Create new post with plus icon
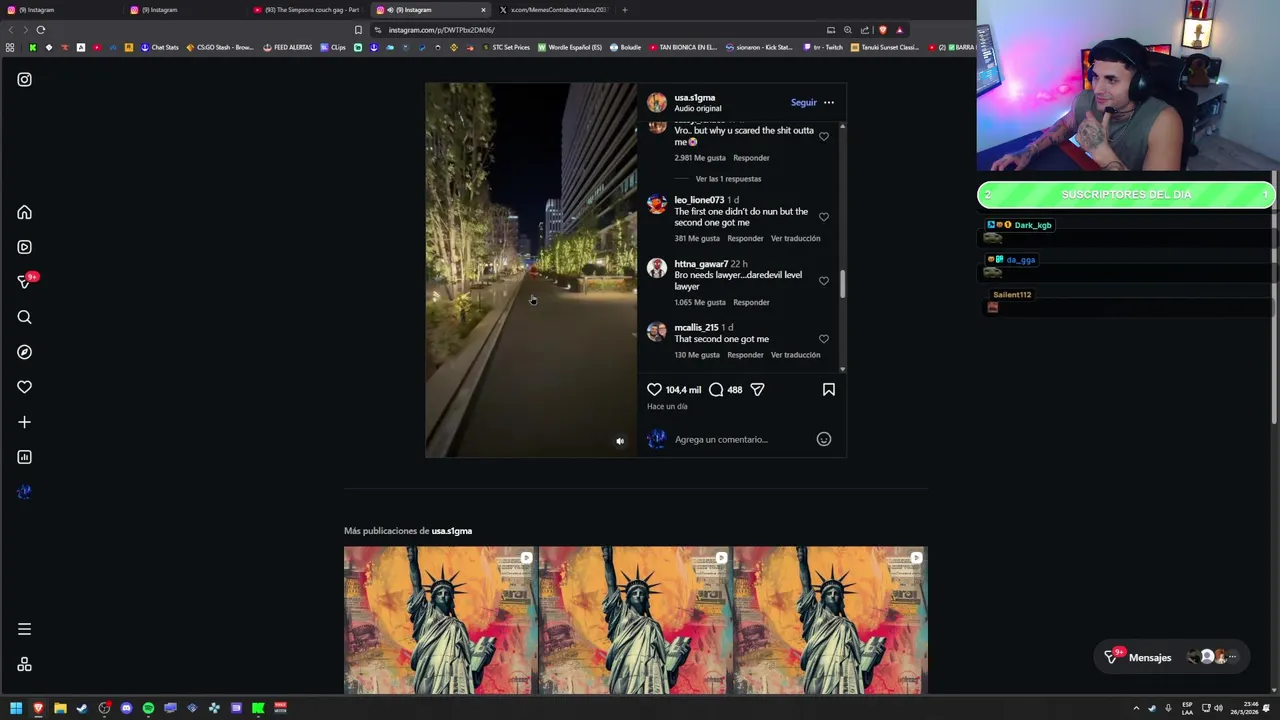This screenshot has width=1280, height=720. tap(24, 422)
